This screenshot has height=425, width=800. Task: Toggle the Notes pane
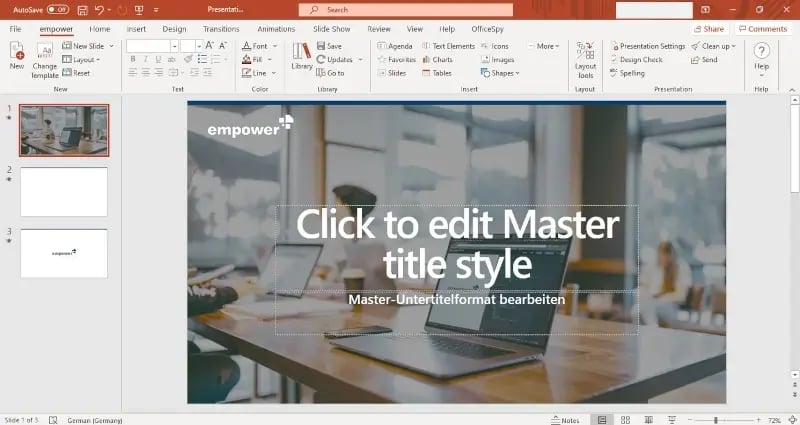pos(565,420)
